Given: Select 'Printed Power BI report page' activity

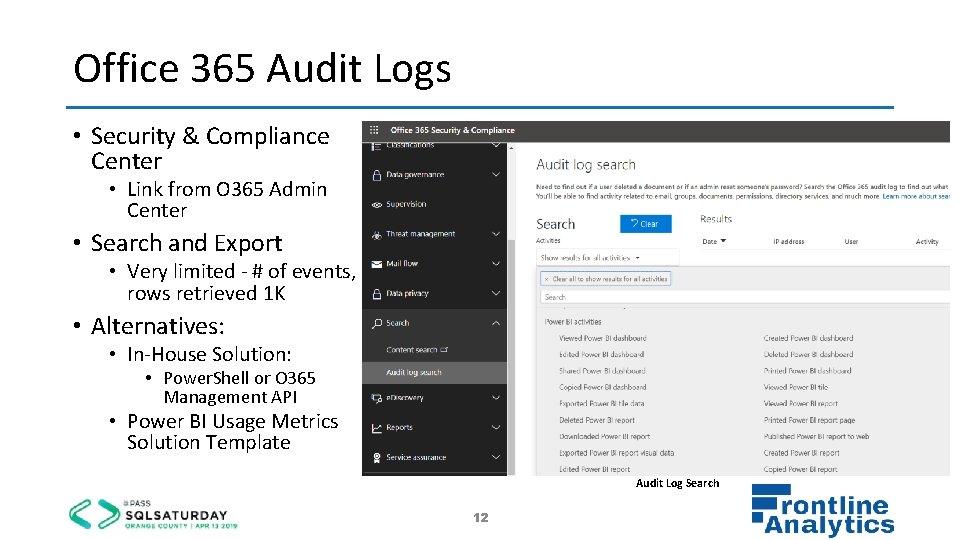Looking at the screenshot, I should pyautogui.click(x=809, y=420).
